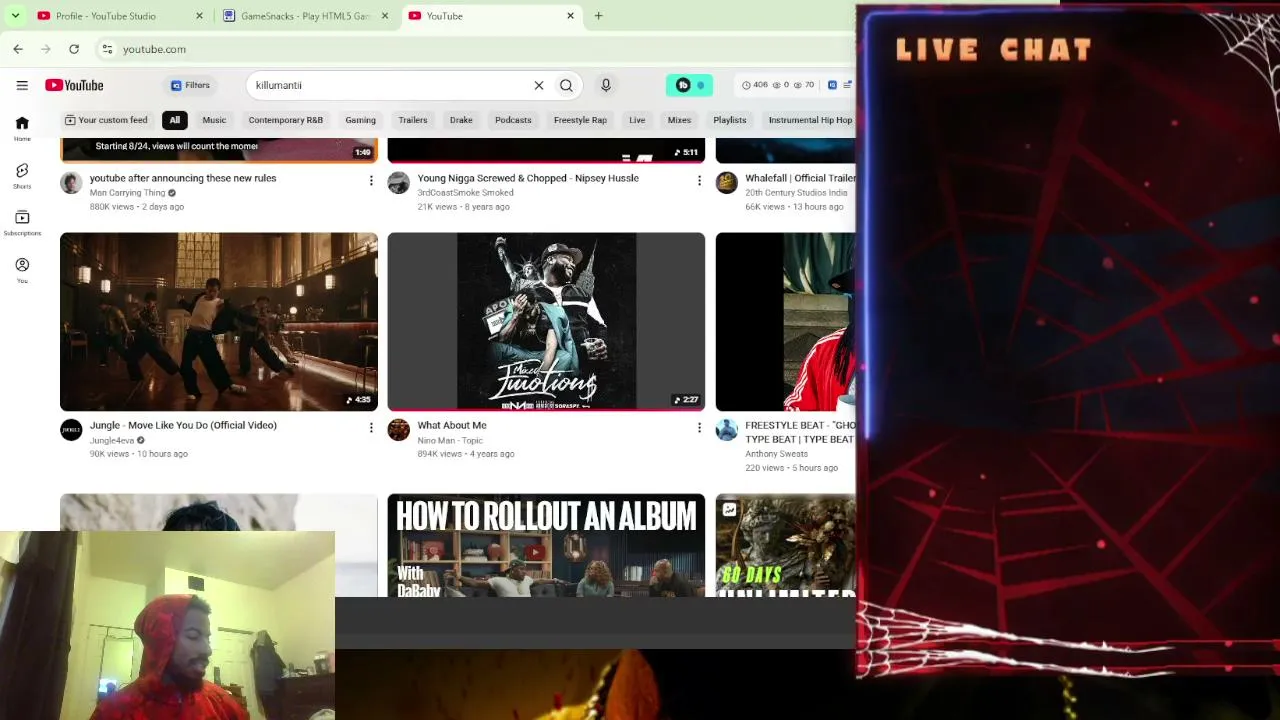Open the YouTube hamburger guide menu
Screen dimensions: 1280x720
[22, 85]
